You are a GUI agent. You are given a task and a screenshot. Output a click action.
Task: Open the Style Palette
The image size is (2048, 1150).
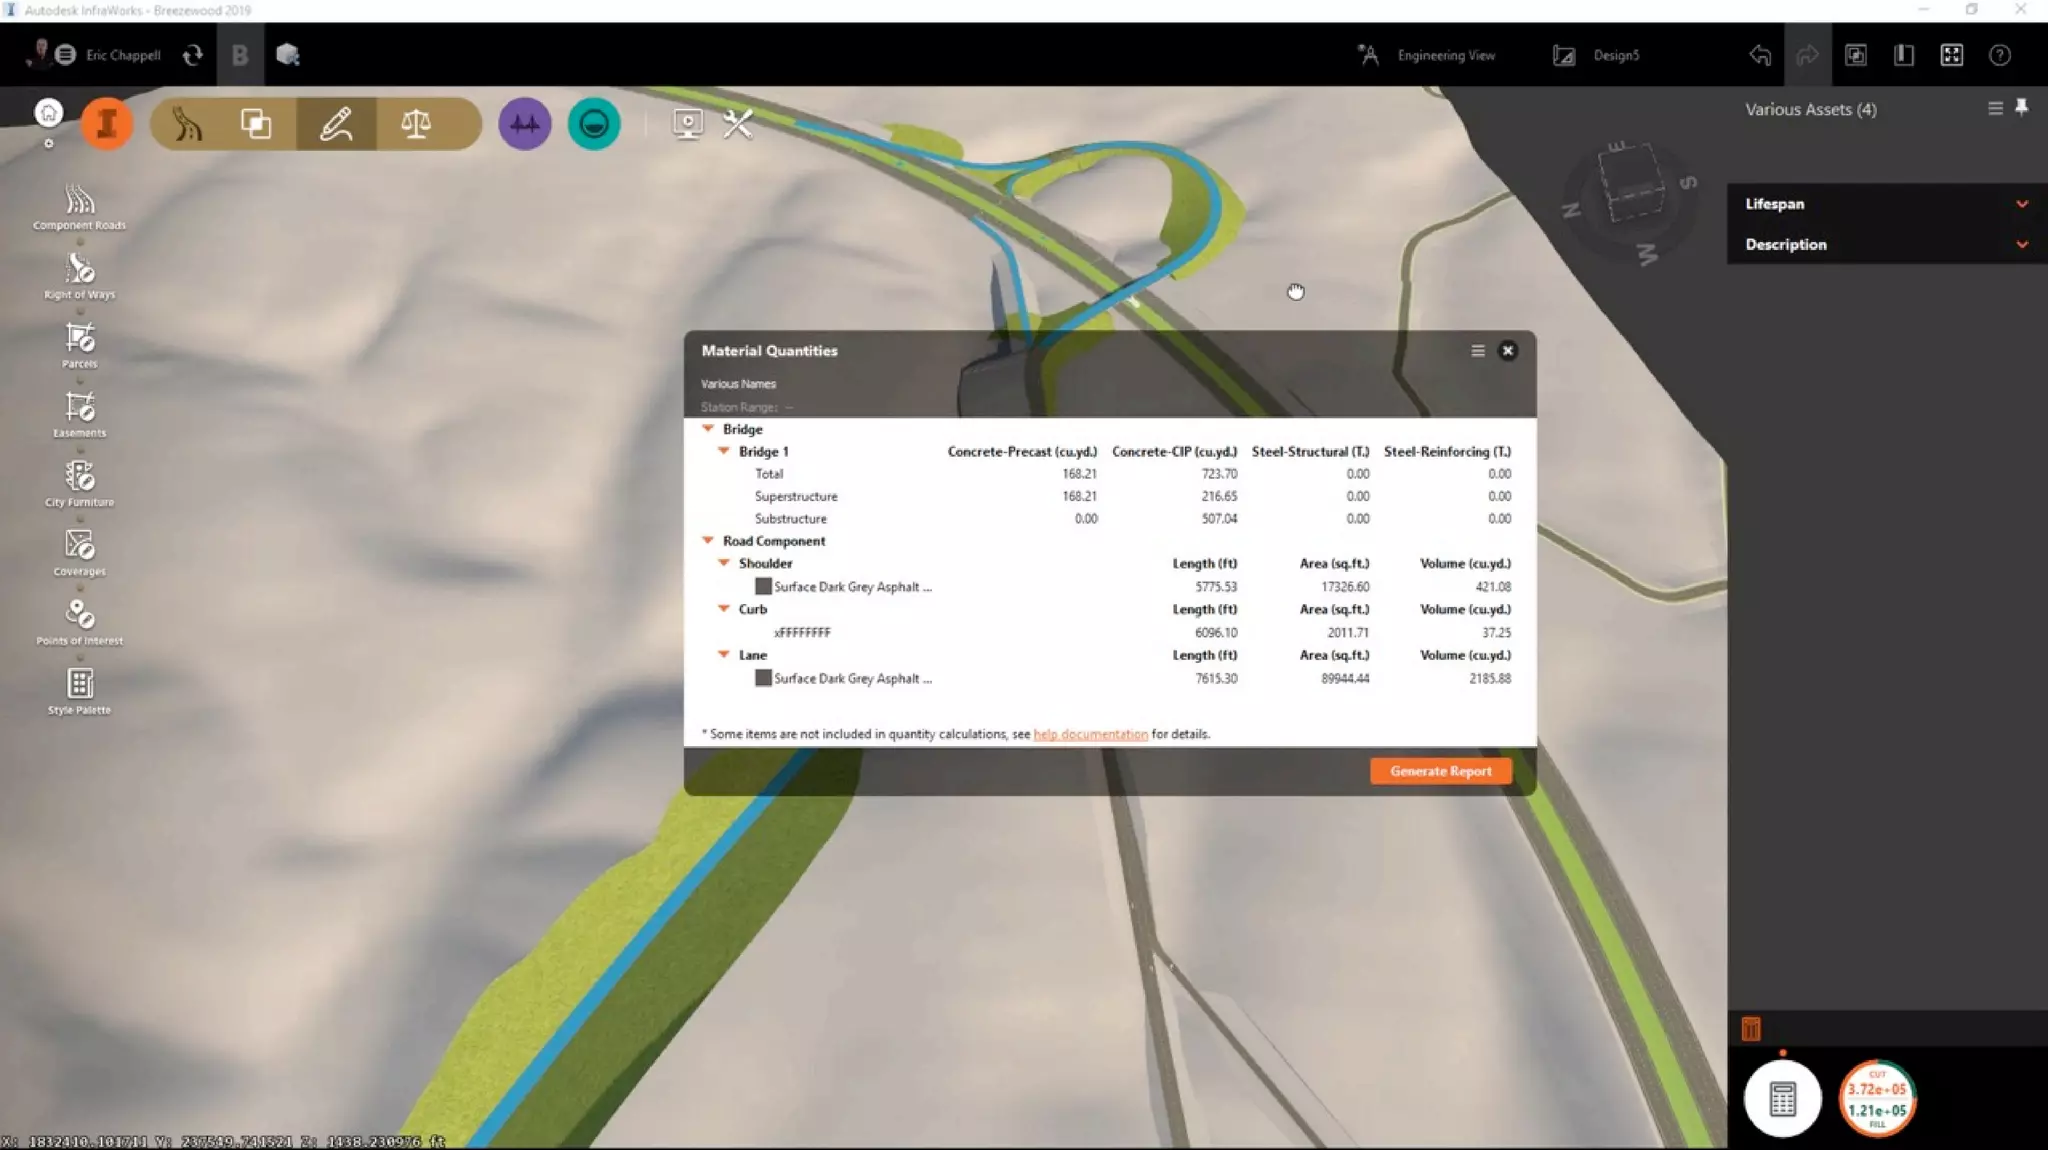pos(79,685)
